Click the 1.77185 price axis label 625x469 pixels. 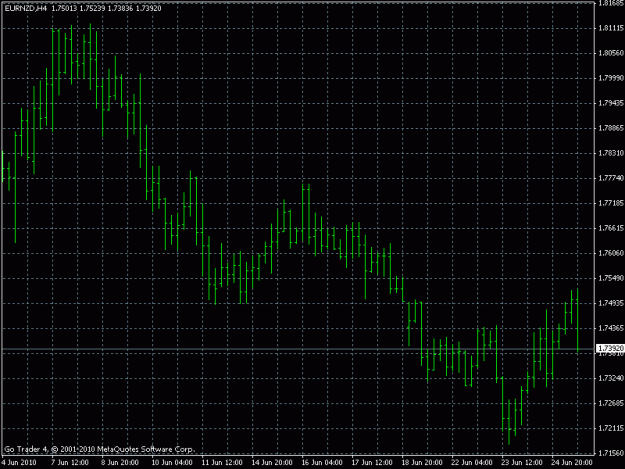coord(611,203)
